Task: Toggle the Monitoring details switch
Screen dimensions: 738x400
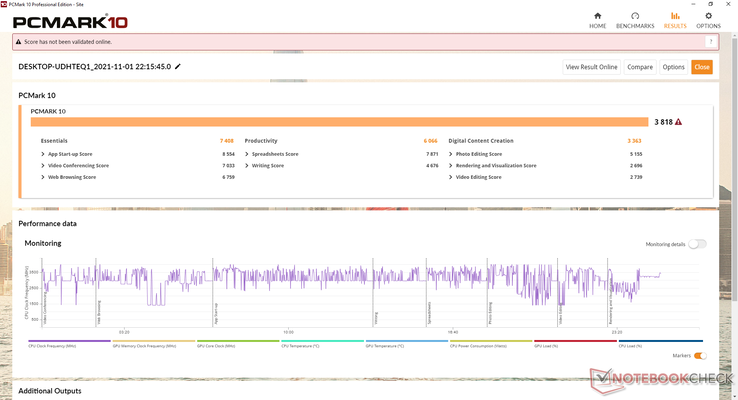Action: (696, 244)
